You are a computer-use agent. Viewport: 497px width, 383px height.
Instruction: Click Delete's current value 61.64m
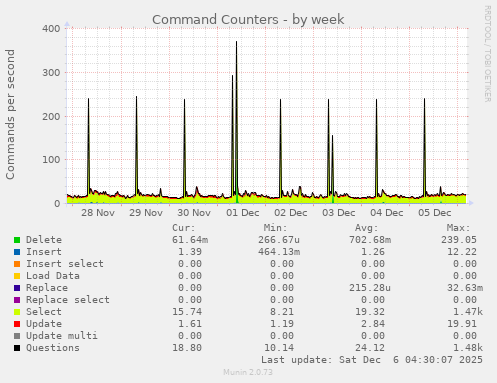[190, 240]
